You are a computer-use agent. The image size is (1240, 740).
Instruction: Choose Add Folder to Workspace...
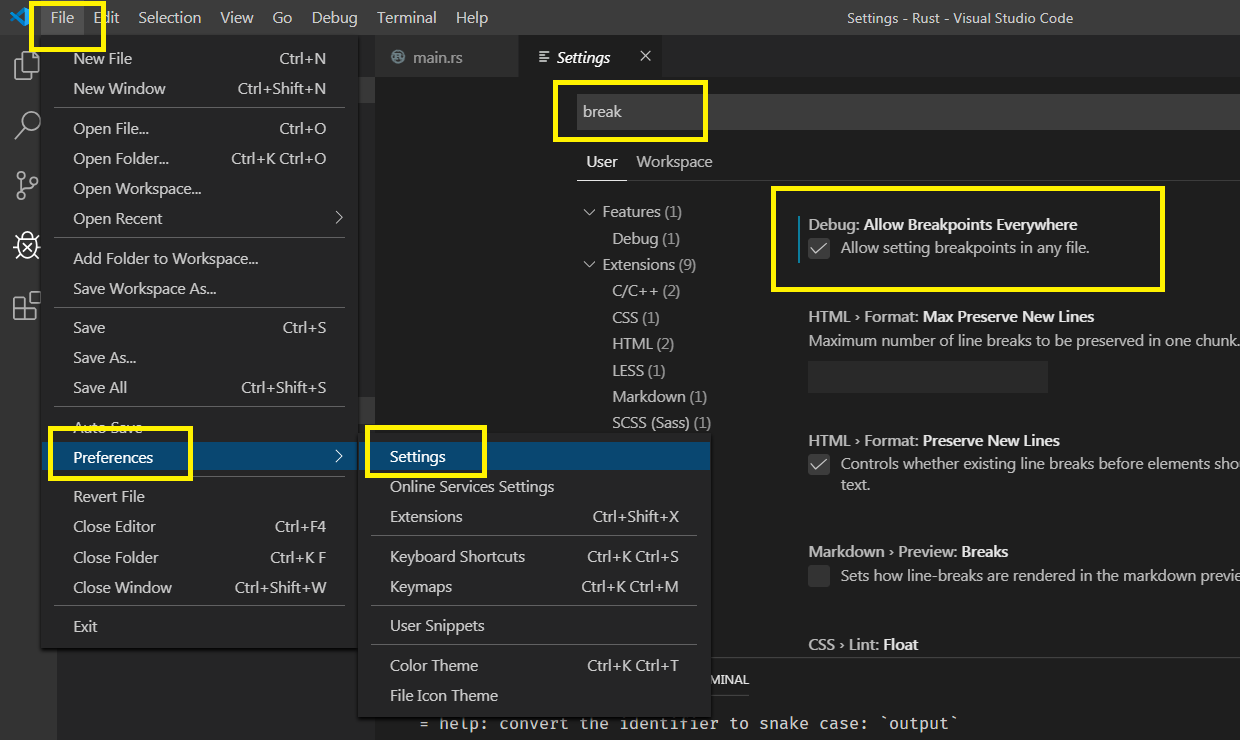click(199, 259)
